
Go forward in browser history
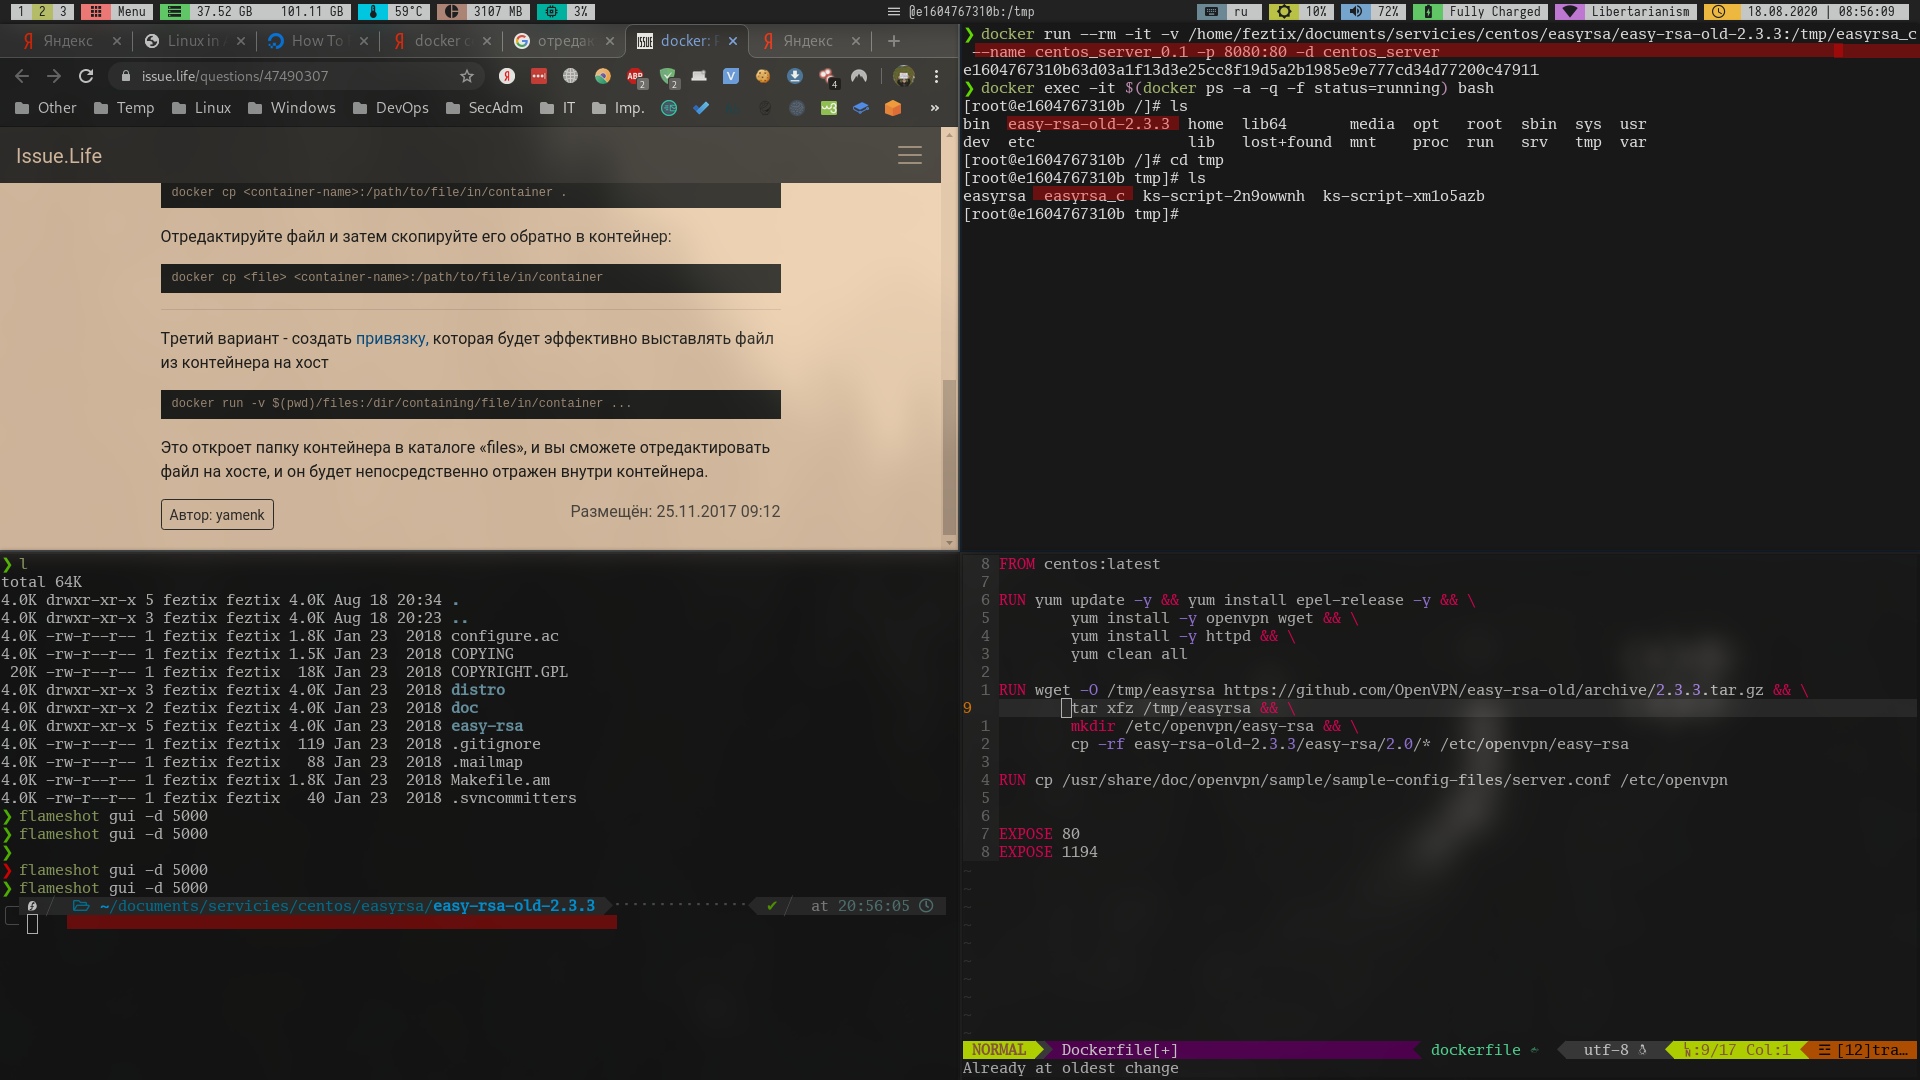tap(54, 76)
